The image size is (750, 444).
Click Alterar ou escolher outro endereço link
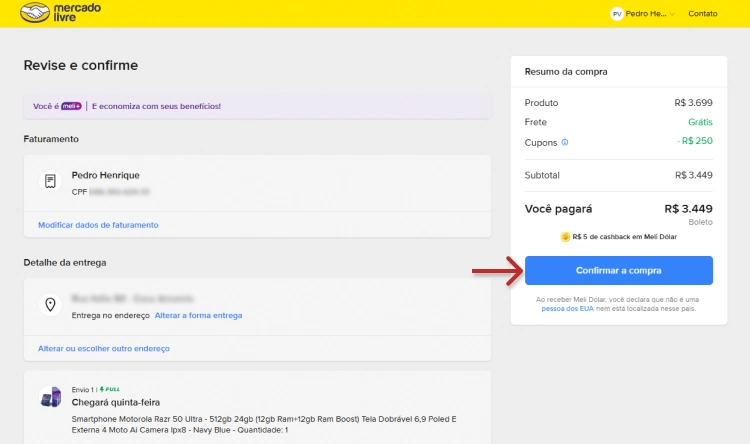point(104,348)
